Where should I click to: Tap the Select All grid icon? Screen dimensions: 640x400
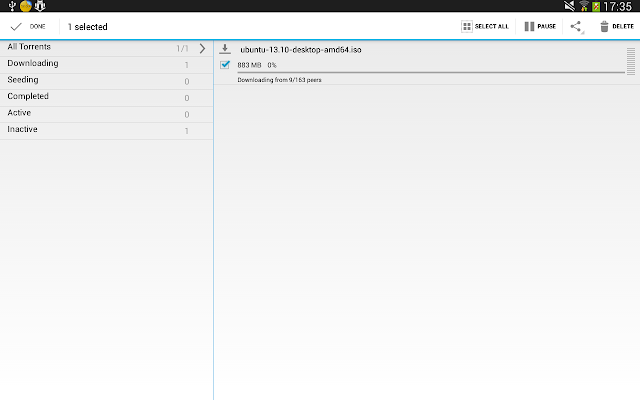tap(467, 27)
